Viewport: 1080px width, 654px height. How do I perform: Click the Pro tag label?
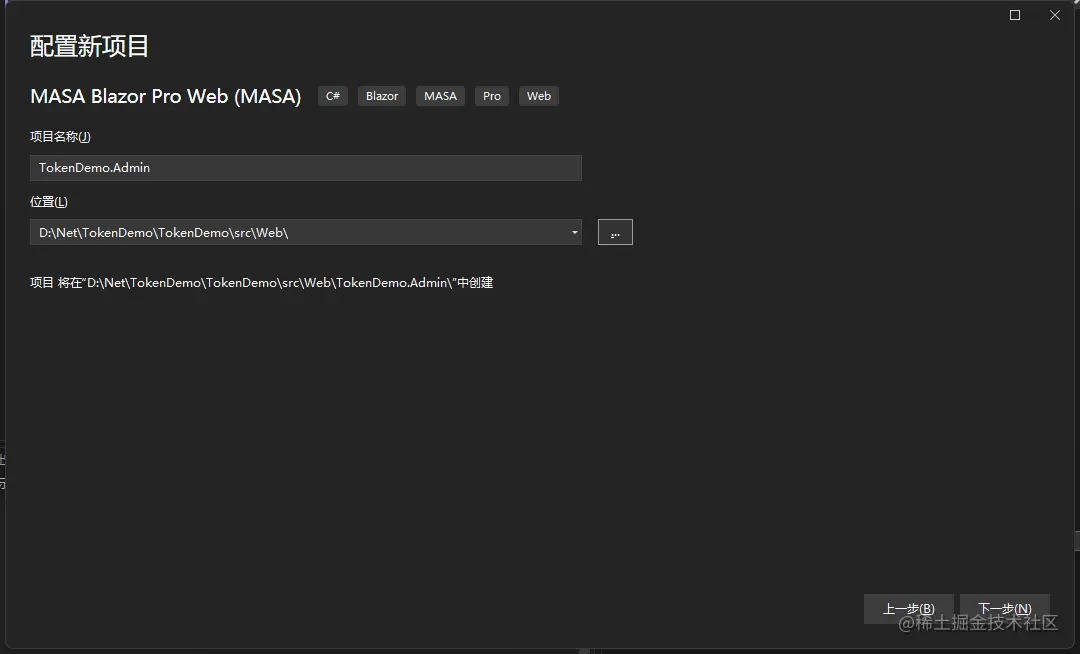click(x=492, y=96)
